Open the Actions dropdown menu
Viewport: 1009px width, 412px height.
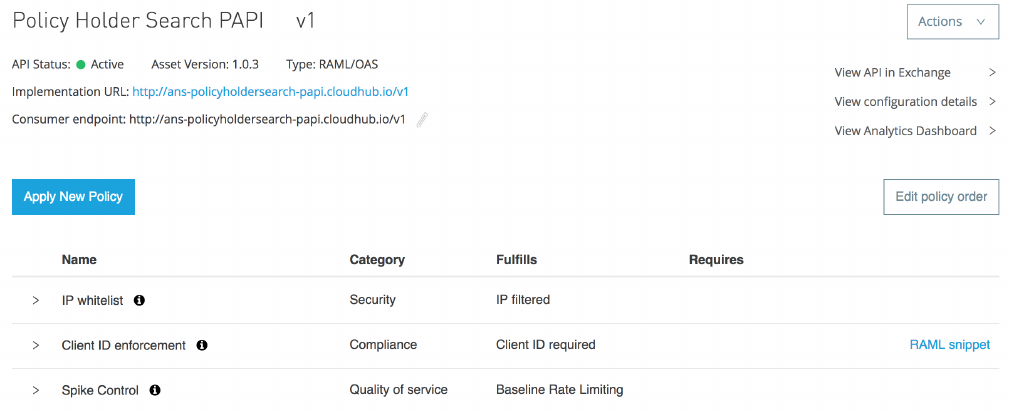click(x=952, y=22)
